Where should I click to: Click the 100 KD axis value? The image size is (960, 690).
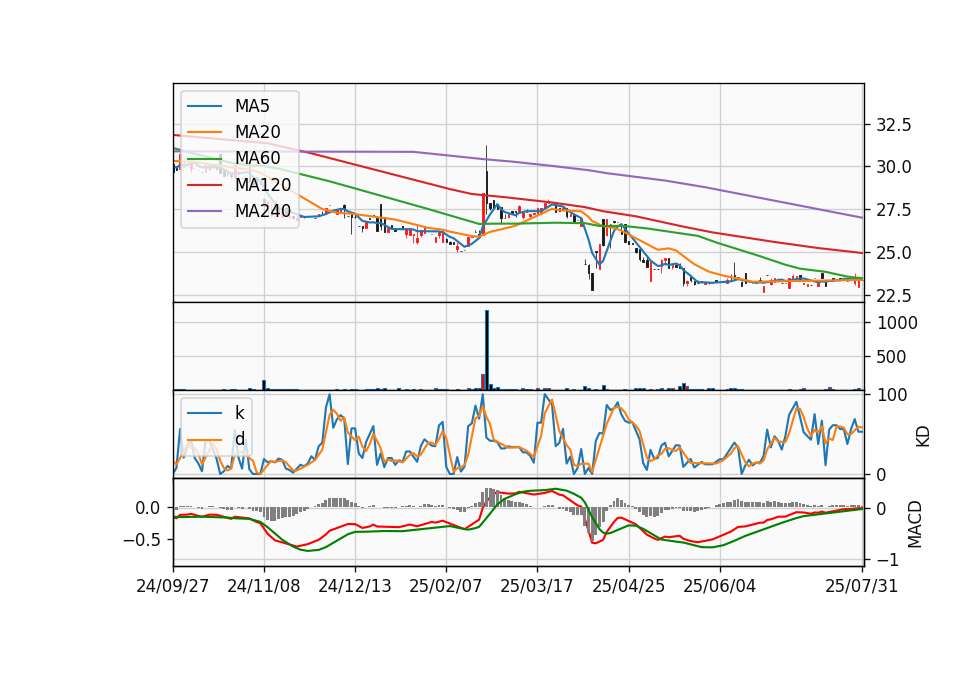click(892, 395)
